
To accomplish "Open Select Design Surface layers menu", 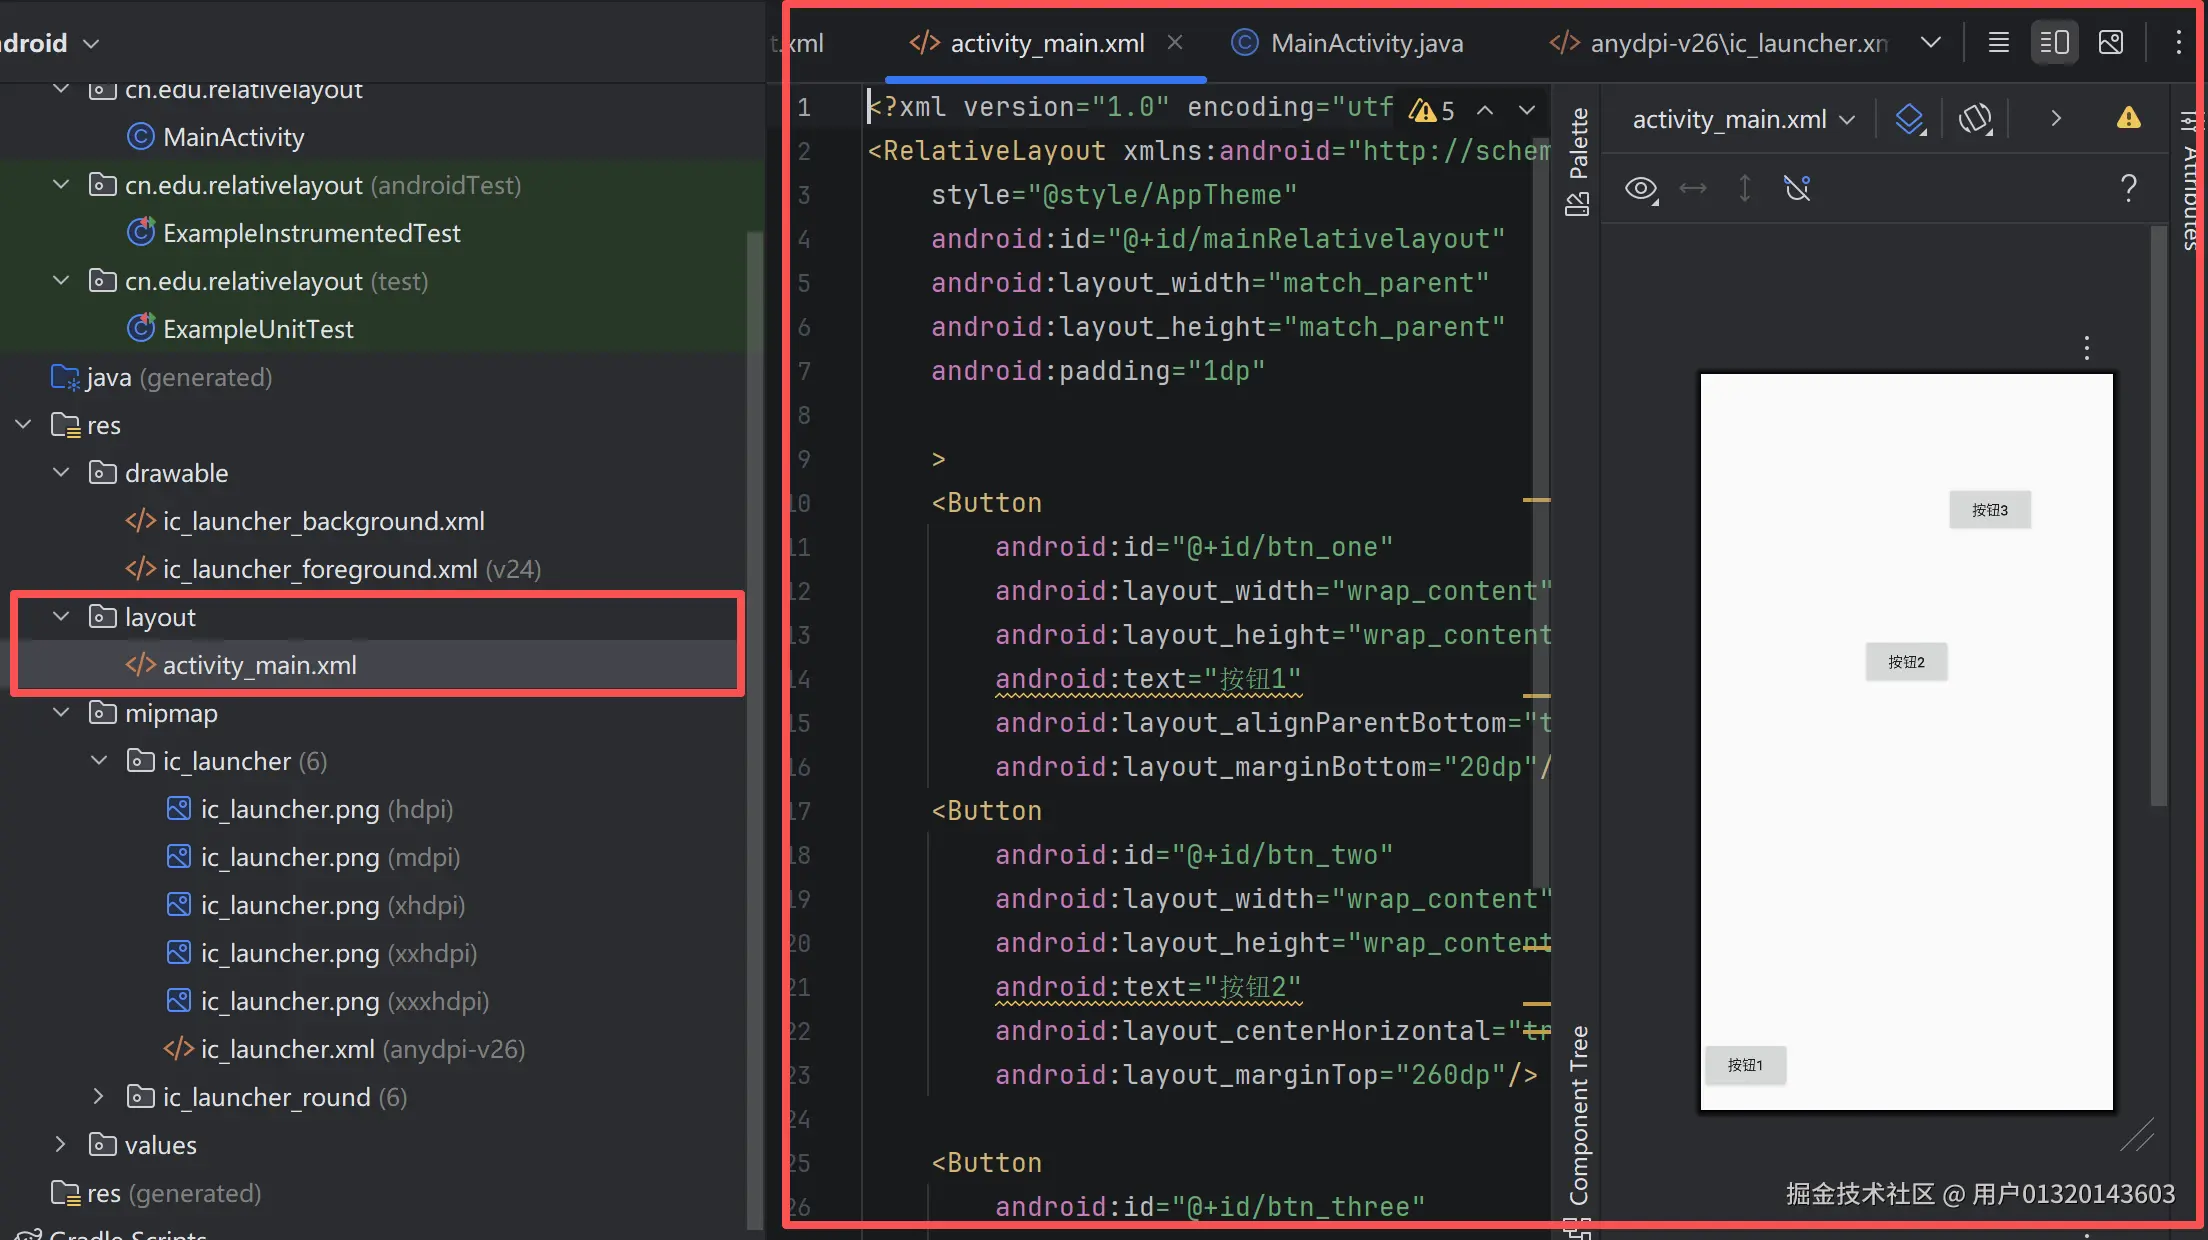I will [1910, 119].
